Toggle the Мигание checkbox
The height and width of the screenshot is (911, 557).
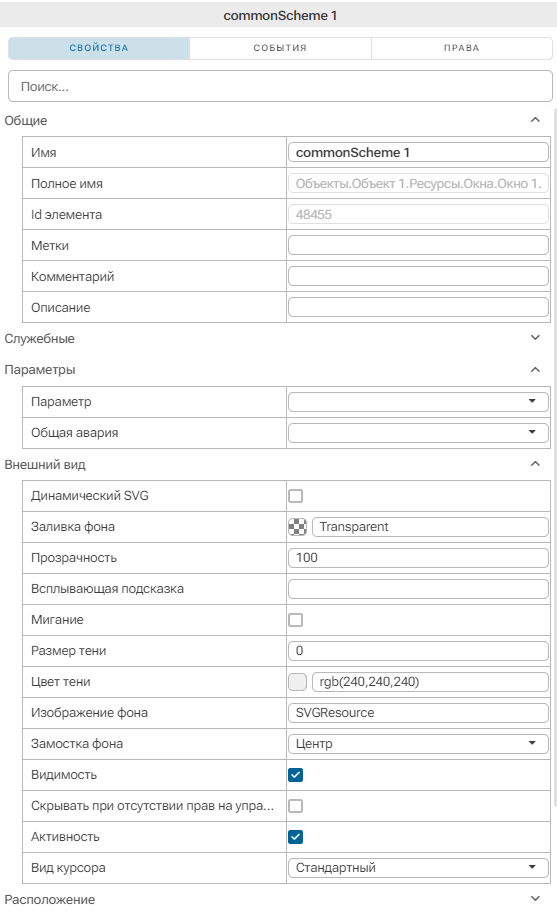296,620
